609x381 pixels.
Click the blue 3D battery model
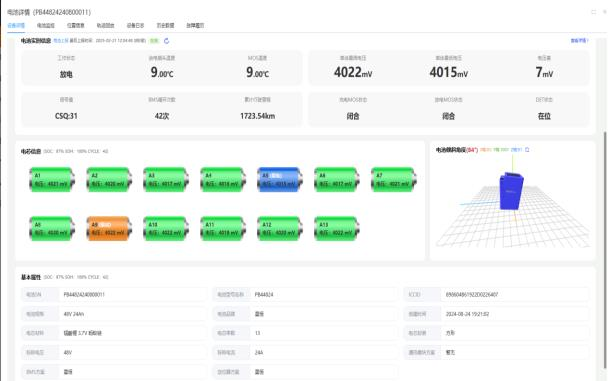(x=511, y=191)
